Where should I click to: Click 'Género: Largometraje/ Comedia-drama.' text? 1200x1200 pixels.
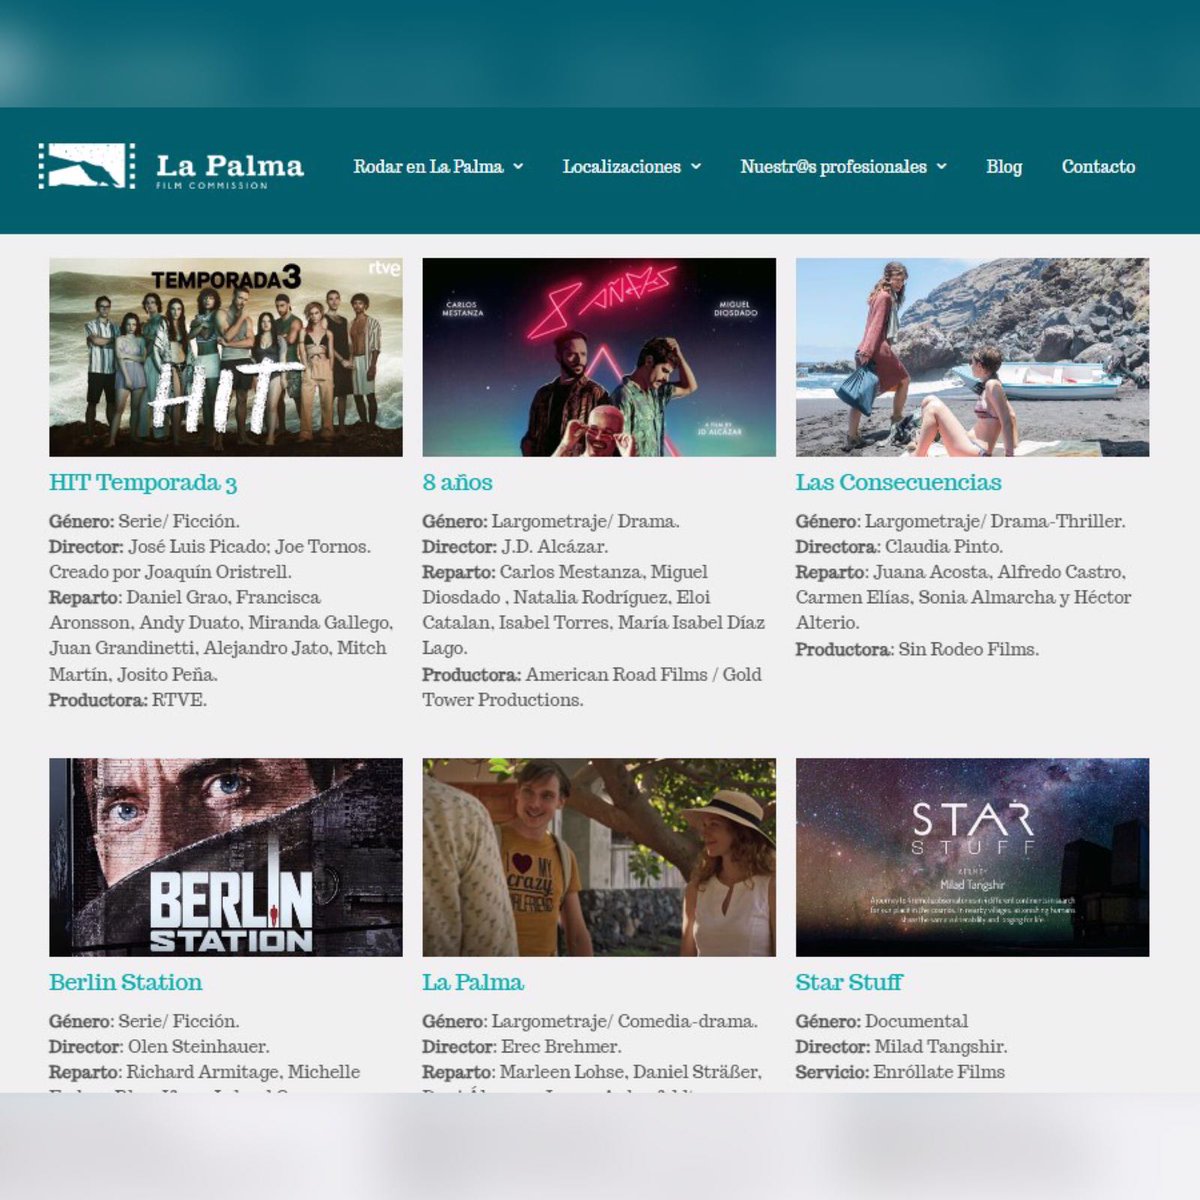[590, 1021]
